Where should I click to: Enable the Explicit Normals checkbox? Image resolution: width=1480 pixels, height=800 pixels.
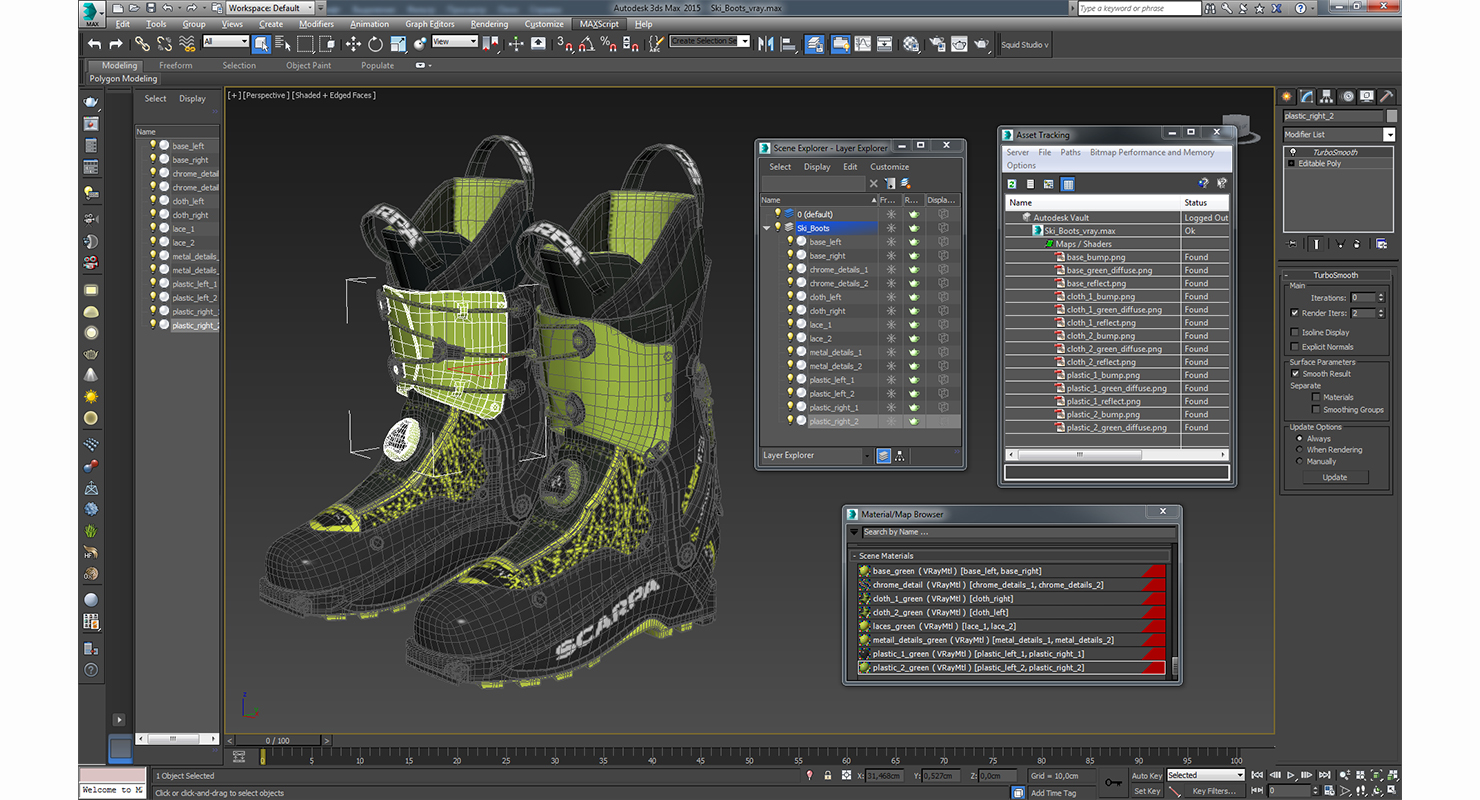[x=1295, y=347]
